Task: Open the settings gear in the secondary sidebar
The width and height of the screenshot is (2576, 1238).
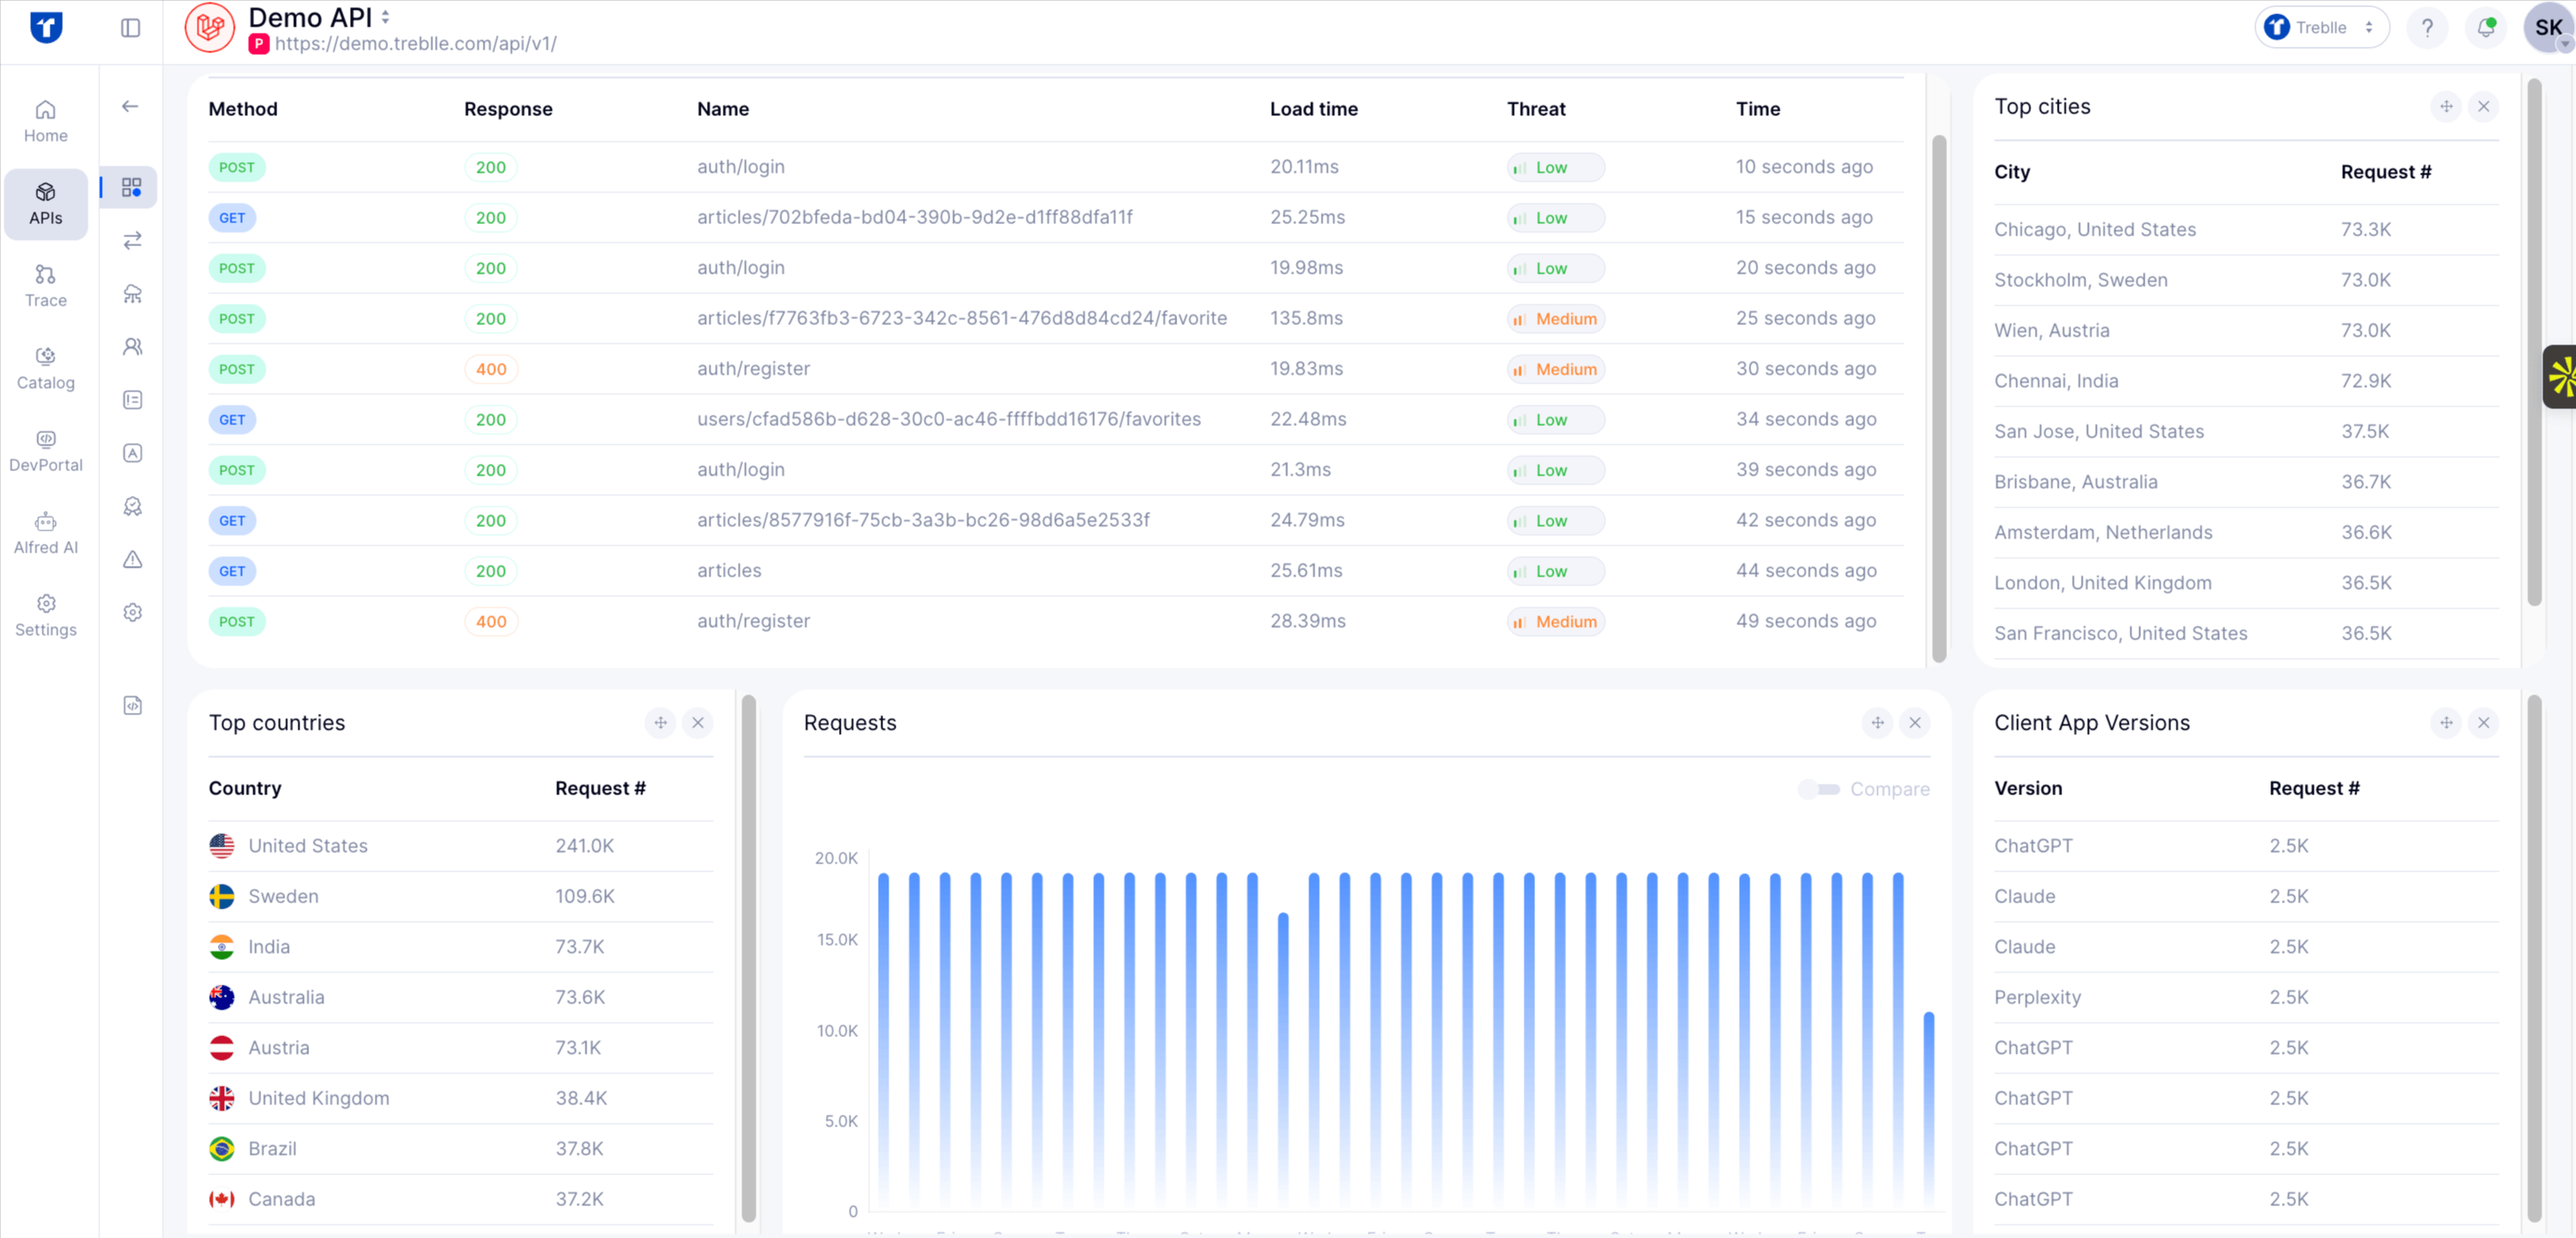Action: point(132,612)
